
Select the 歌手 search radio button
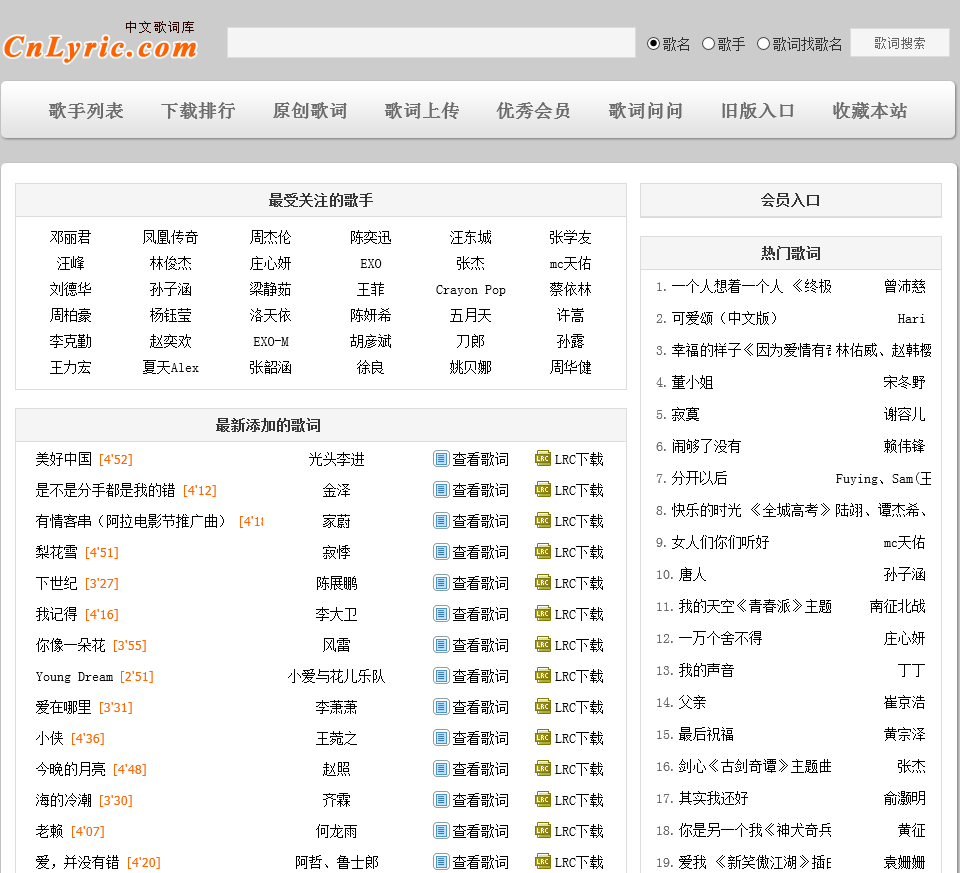(x=708, y=43)
